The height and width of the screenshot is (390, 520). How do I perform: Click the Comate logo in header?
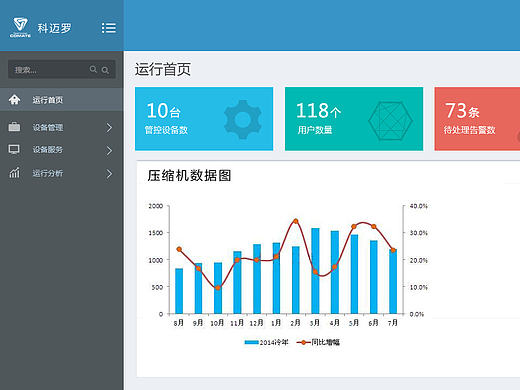click(x=20, y=27)
